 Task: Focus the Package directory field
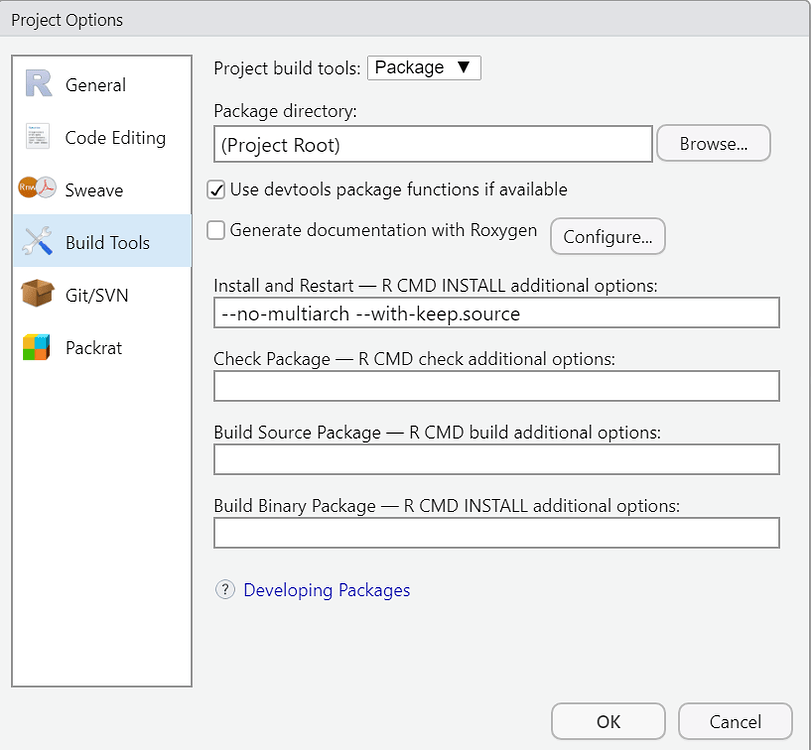433,144
